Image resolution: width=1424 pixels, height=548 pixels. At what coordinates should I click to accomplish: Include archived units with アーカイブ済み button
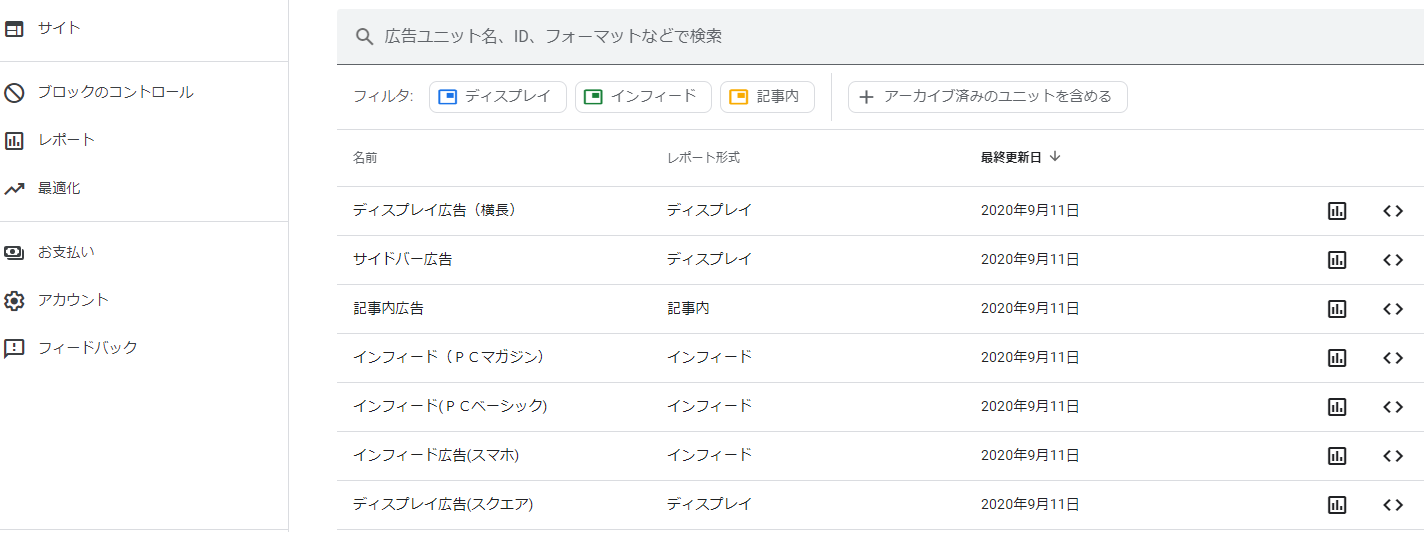pos(987,97)
